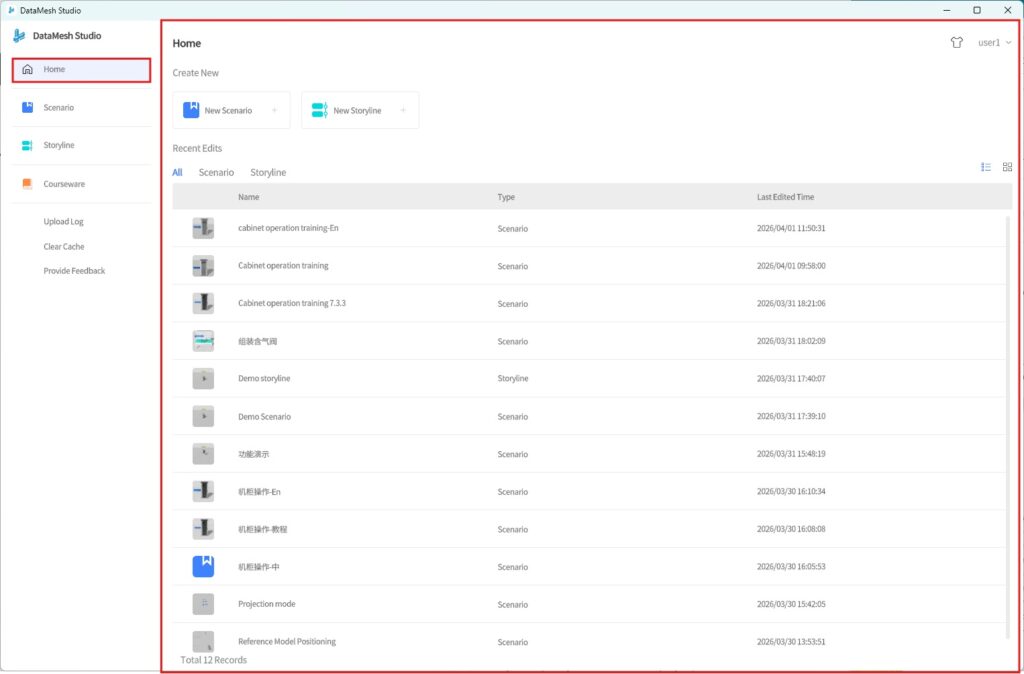Select the Storyline filter tab

pyautogui.click(x=268, y=173)
